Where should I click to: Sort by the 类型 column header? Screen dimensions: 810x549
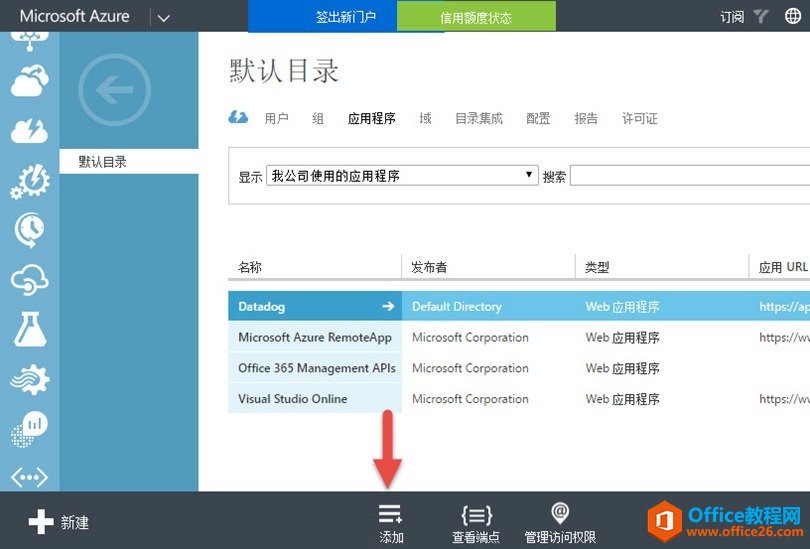click(597, 267)
